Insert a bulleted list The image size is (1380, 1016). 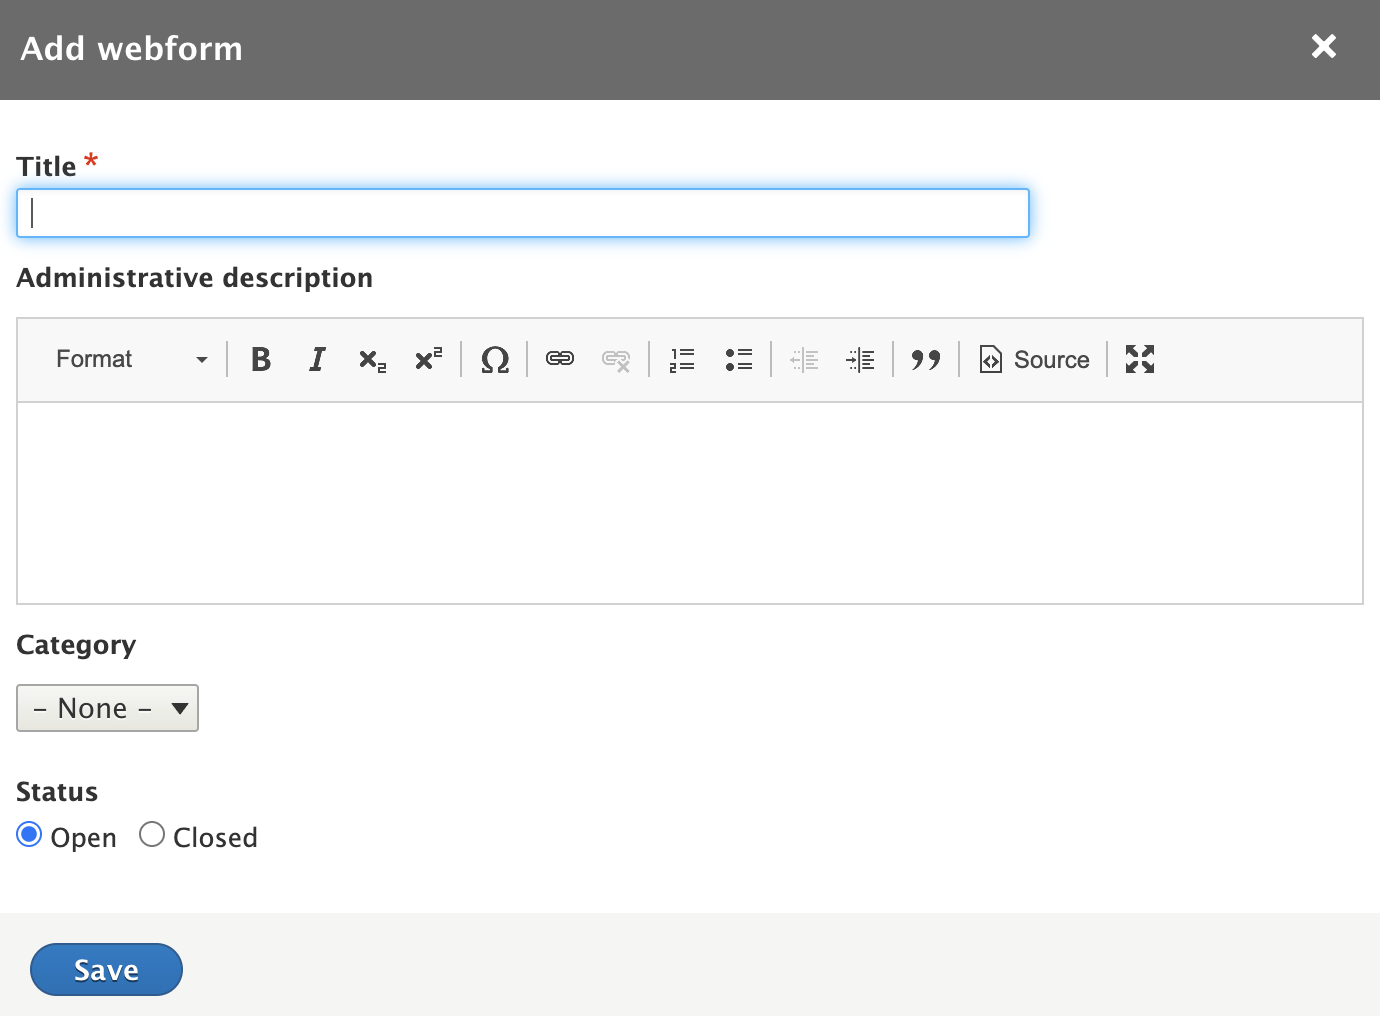point(739,359)
